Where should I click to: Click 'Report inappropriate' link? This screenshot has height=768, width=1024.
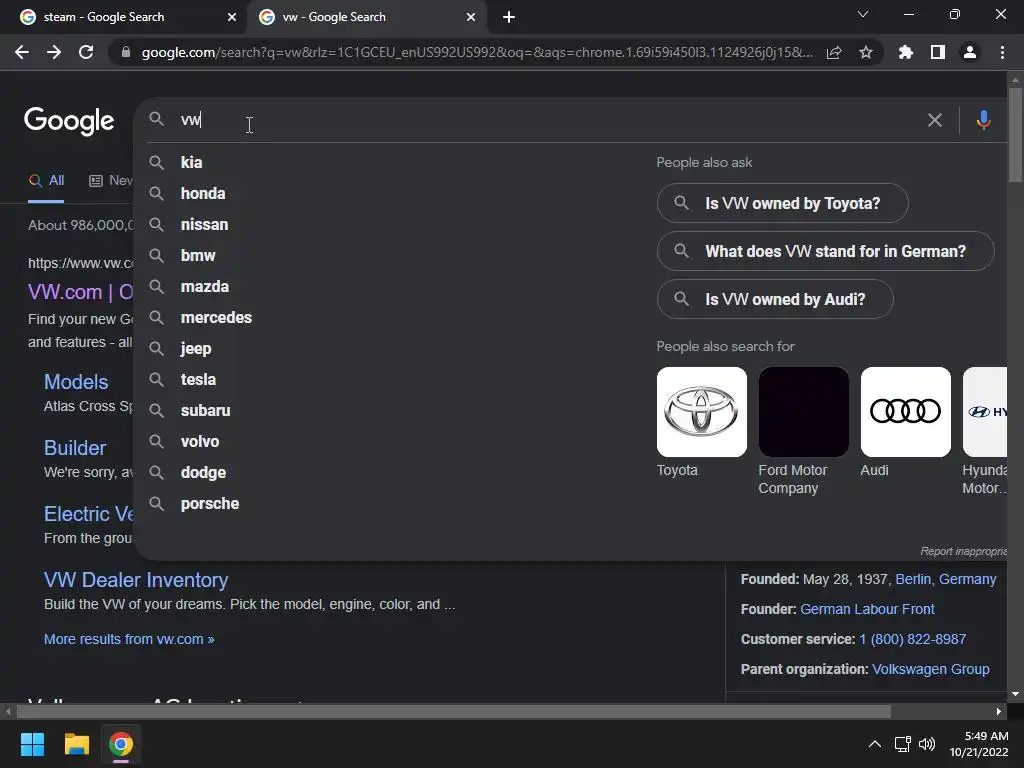(x=963, y=551)
